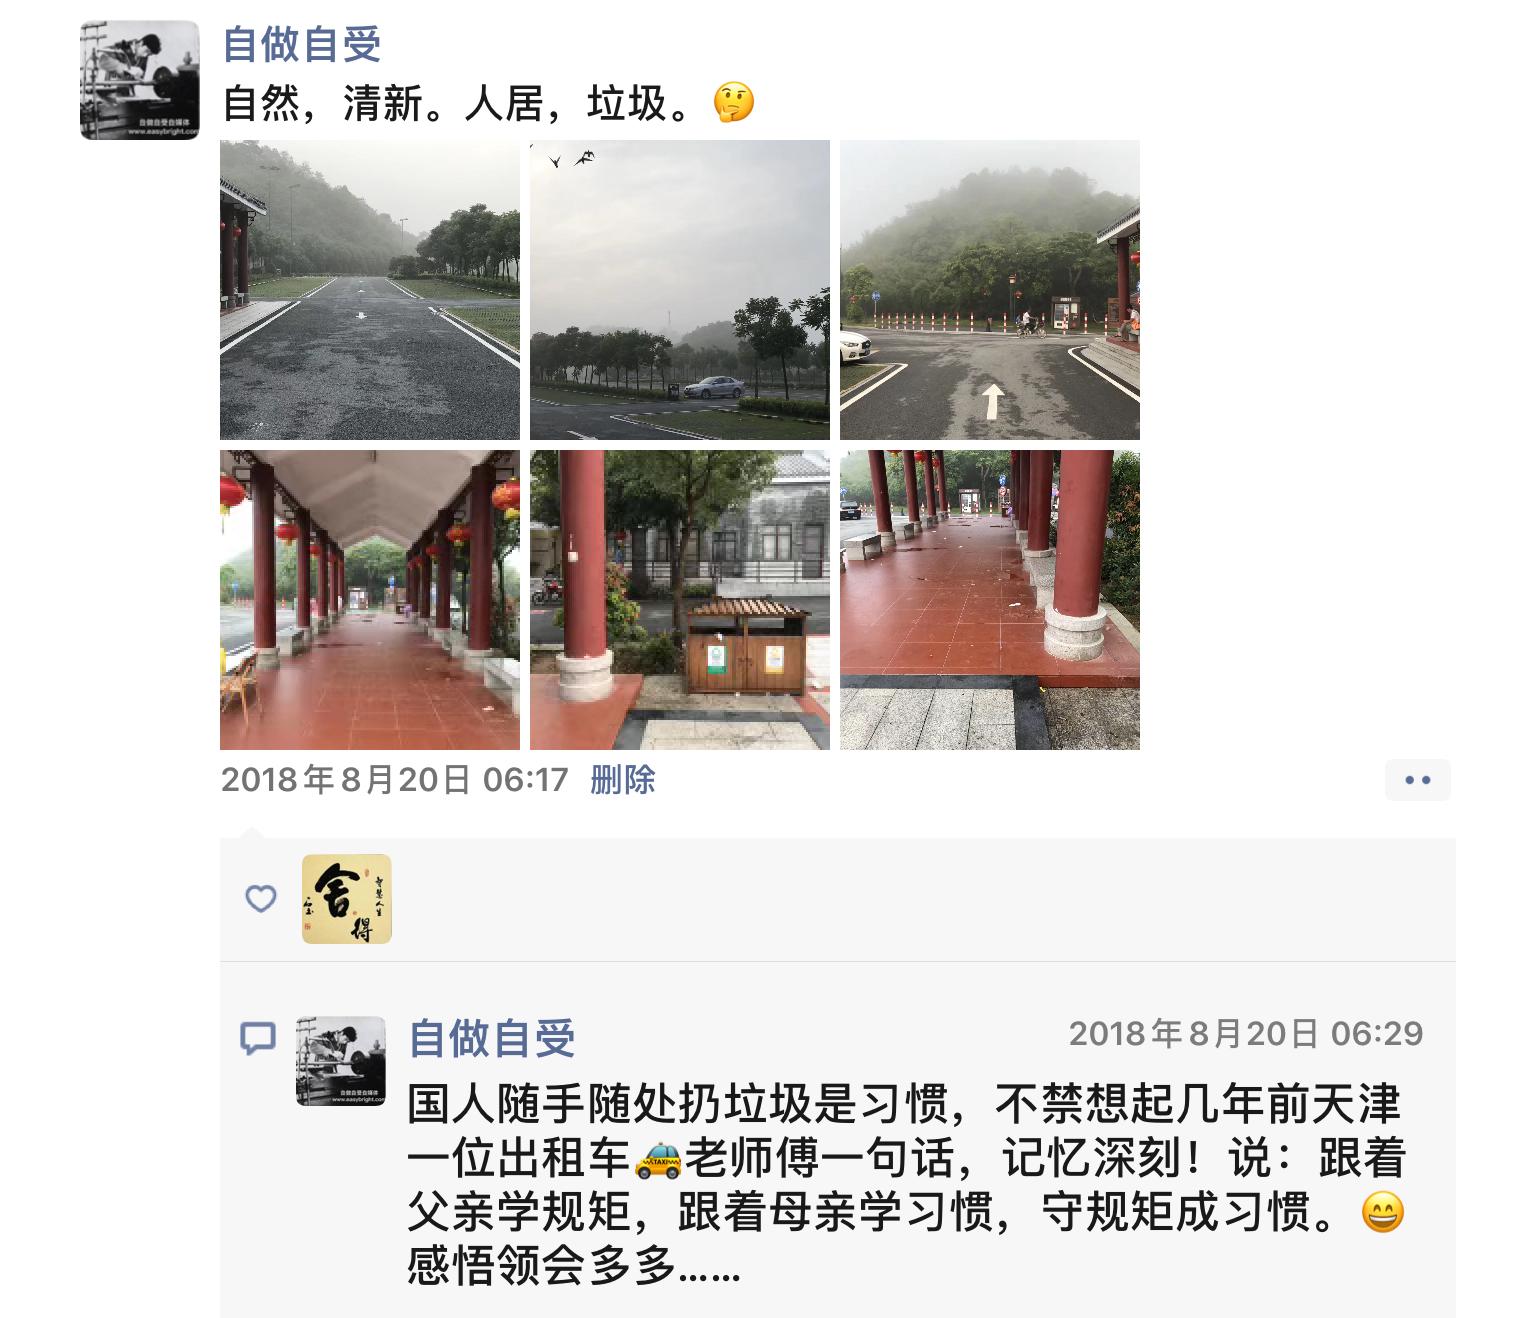Click the 自做自受 username at top
The width and height of the screenshot is (1536, 1318).
click(301, 43)
